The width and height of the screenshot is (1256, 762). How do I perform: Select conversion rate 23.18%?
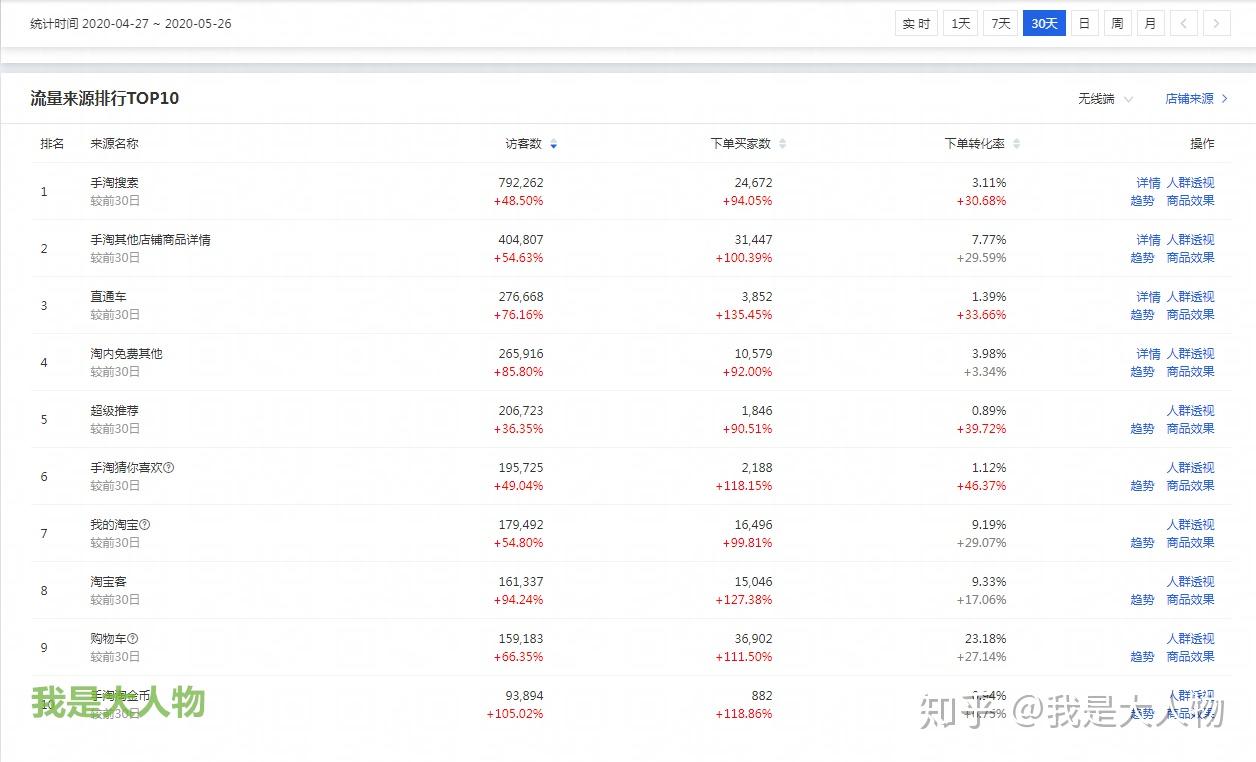tap(988, 639)
